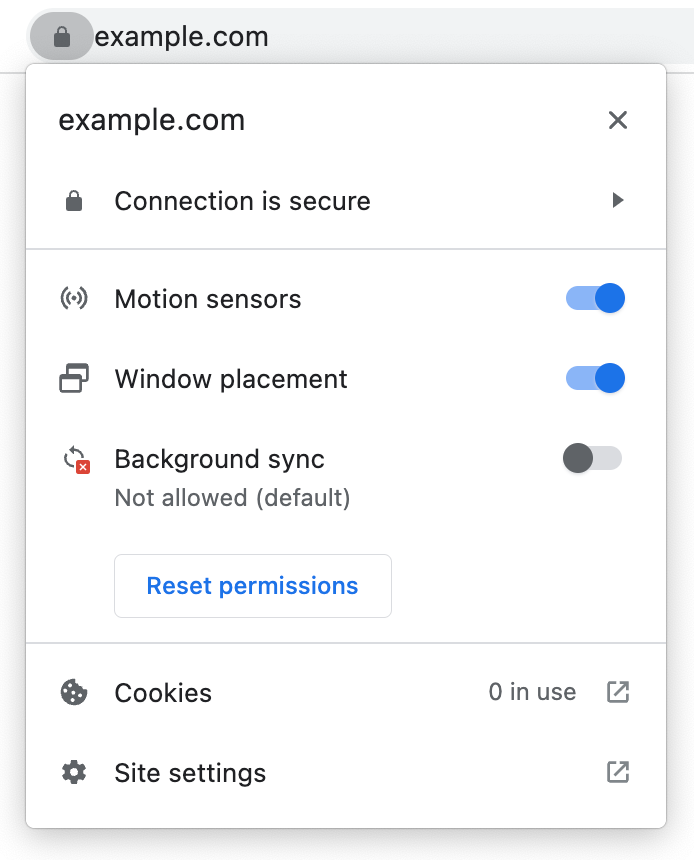Turn off the Window placement toggle
The height and width of the screenshot is (860, 694).
coord(596,378)
